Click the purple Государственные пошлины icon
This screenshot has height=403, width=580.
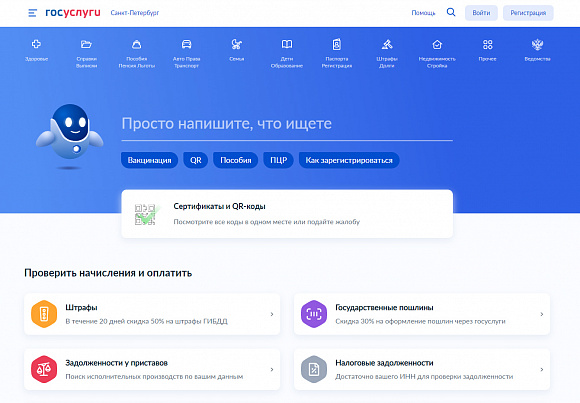tap(314, 314)
